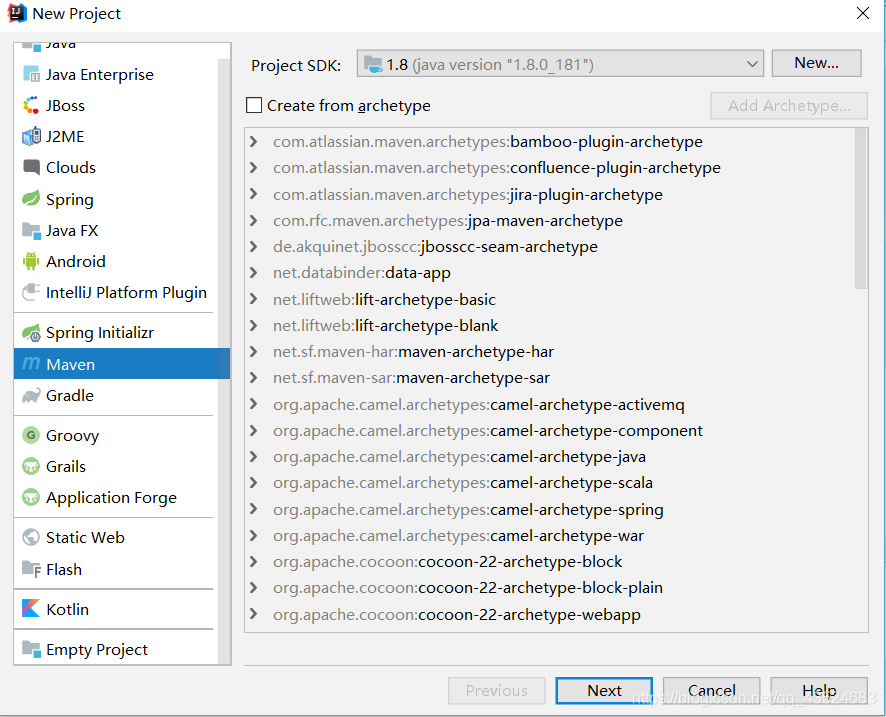Open Help for New Project
Image resolution: width=886 pixels, height=717 pixels.
point(819,690)
